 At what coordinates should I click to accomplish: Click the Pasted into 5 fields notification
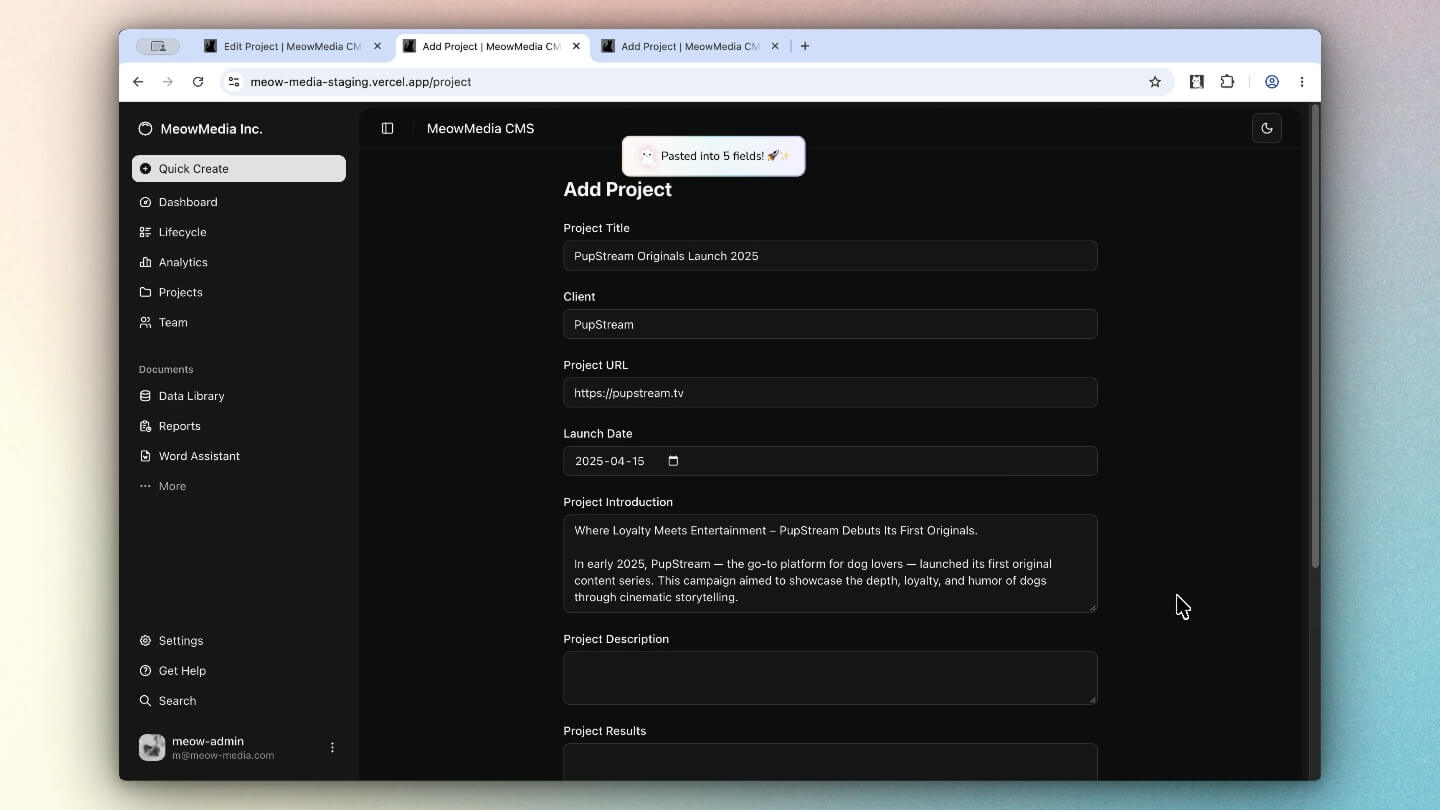[714, 156]
